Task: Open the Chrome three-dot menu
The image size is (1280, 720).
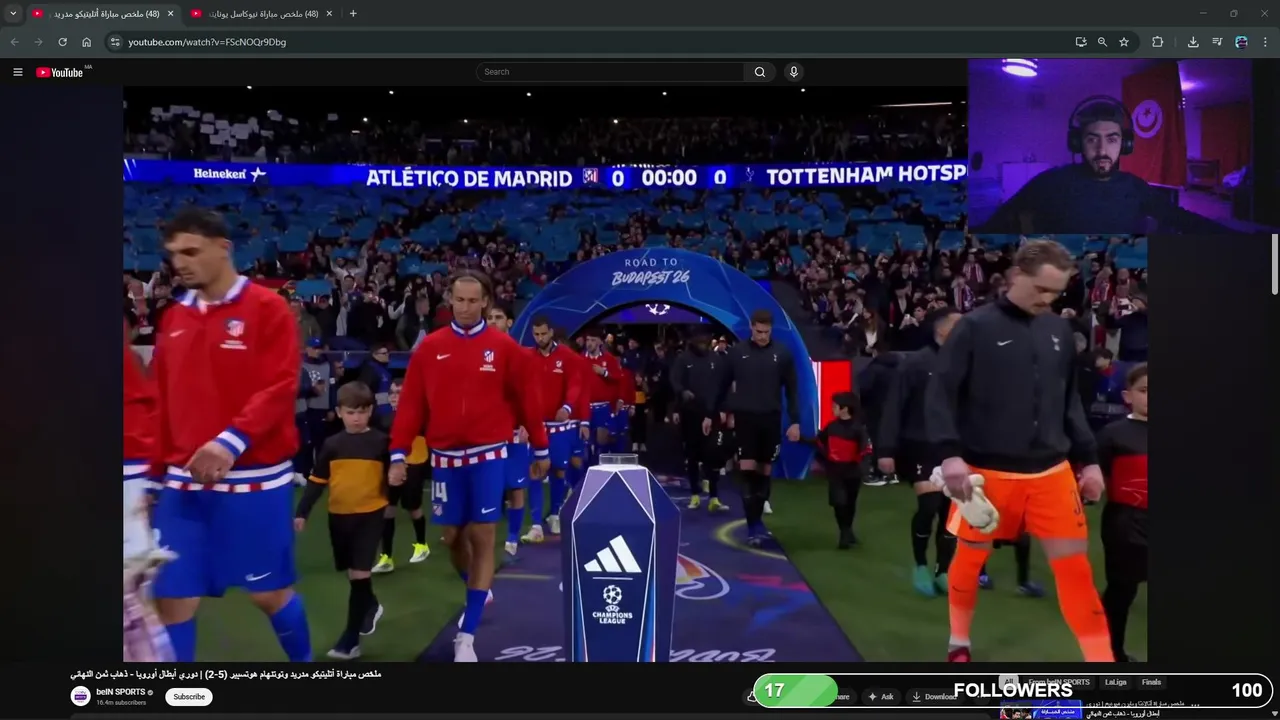Action: pos(1265,42)
